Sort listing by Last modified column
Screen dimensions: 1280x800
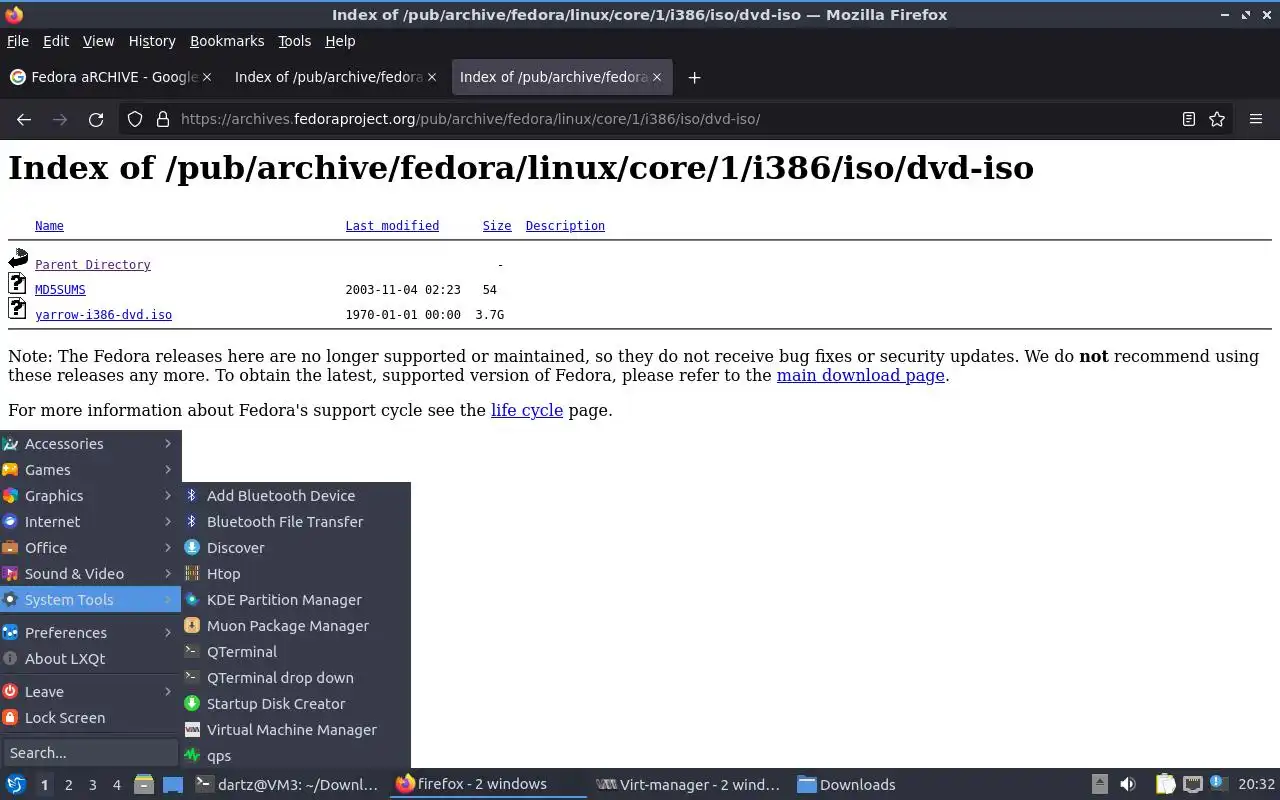(x=392, y=226)
